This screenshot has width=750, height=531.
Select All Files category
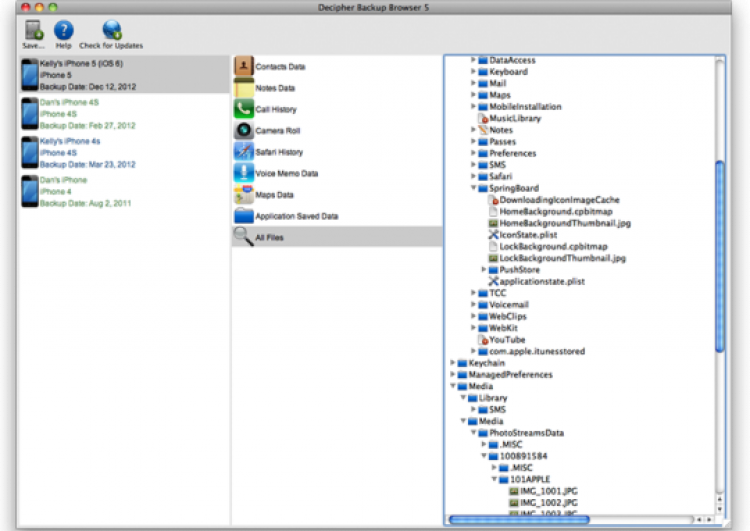337,237
